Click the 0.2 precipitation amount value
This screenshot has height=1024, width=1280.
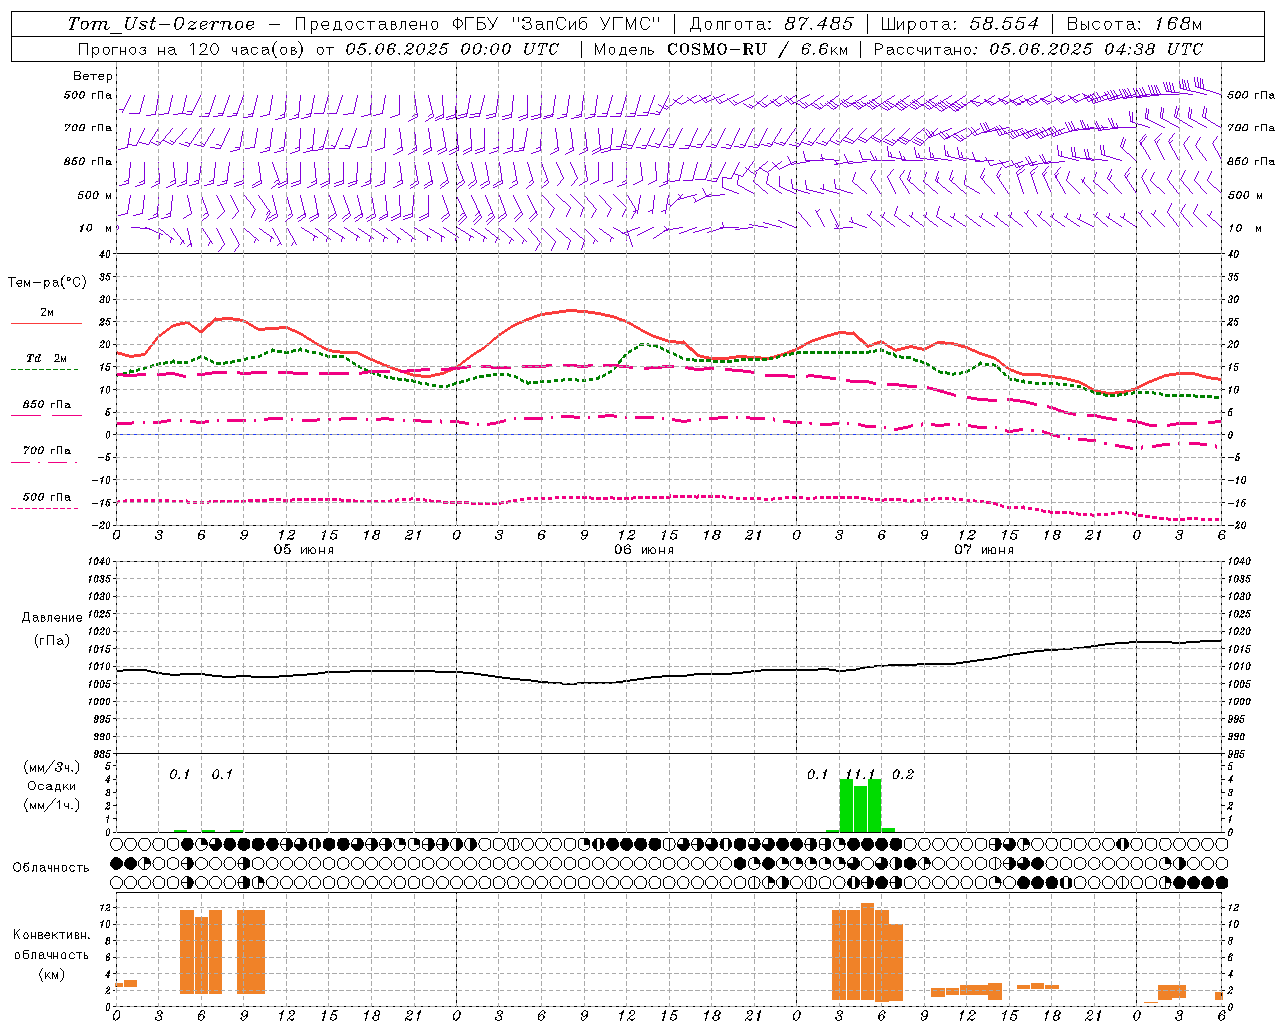pos(903,774)
